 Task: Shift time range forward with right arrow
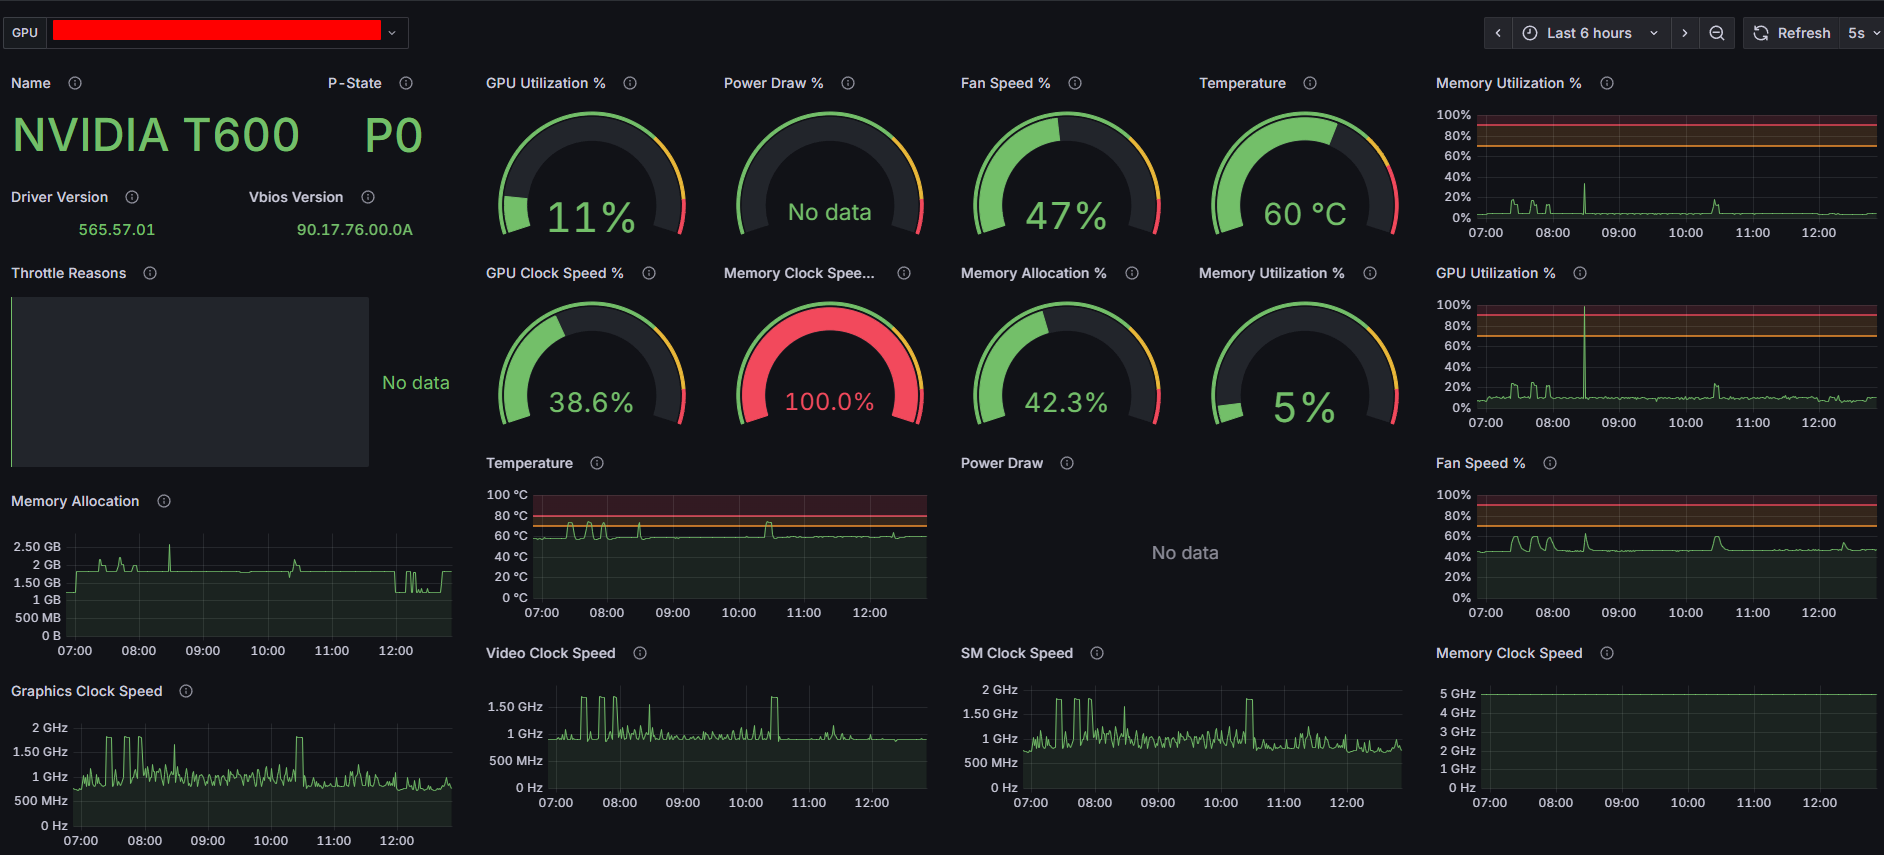tap(1685, 33)
